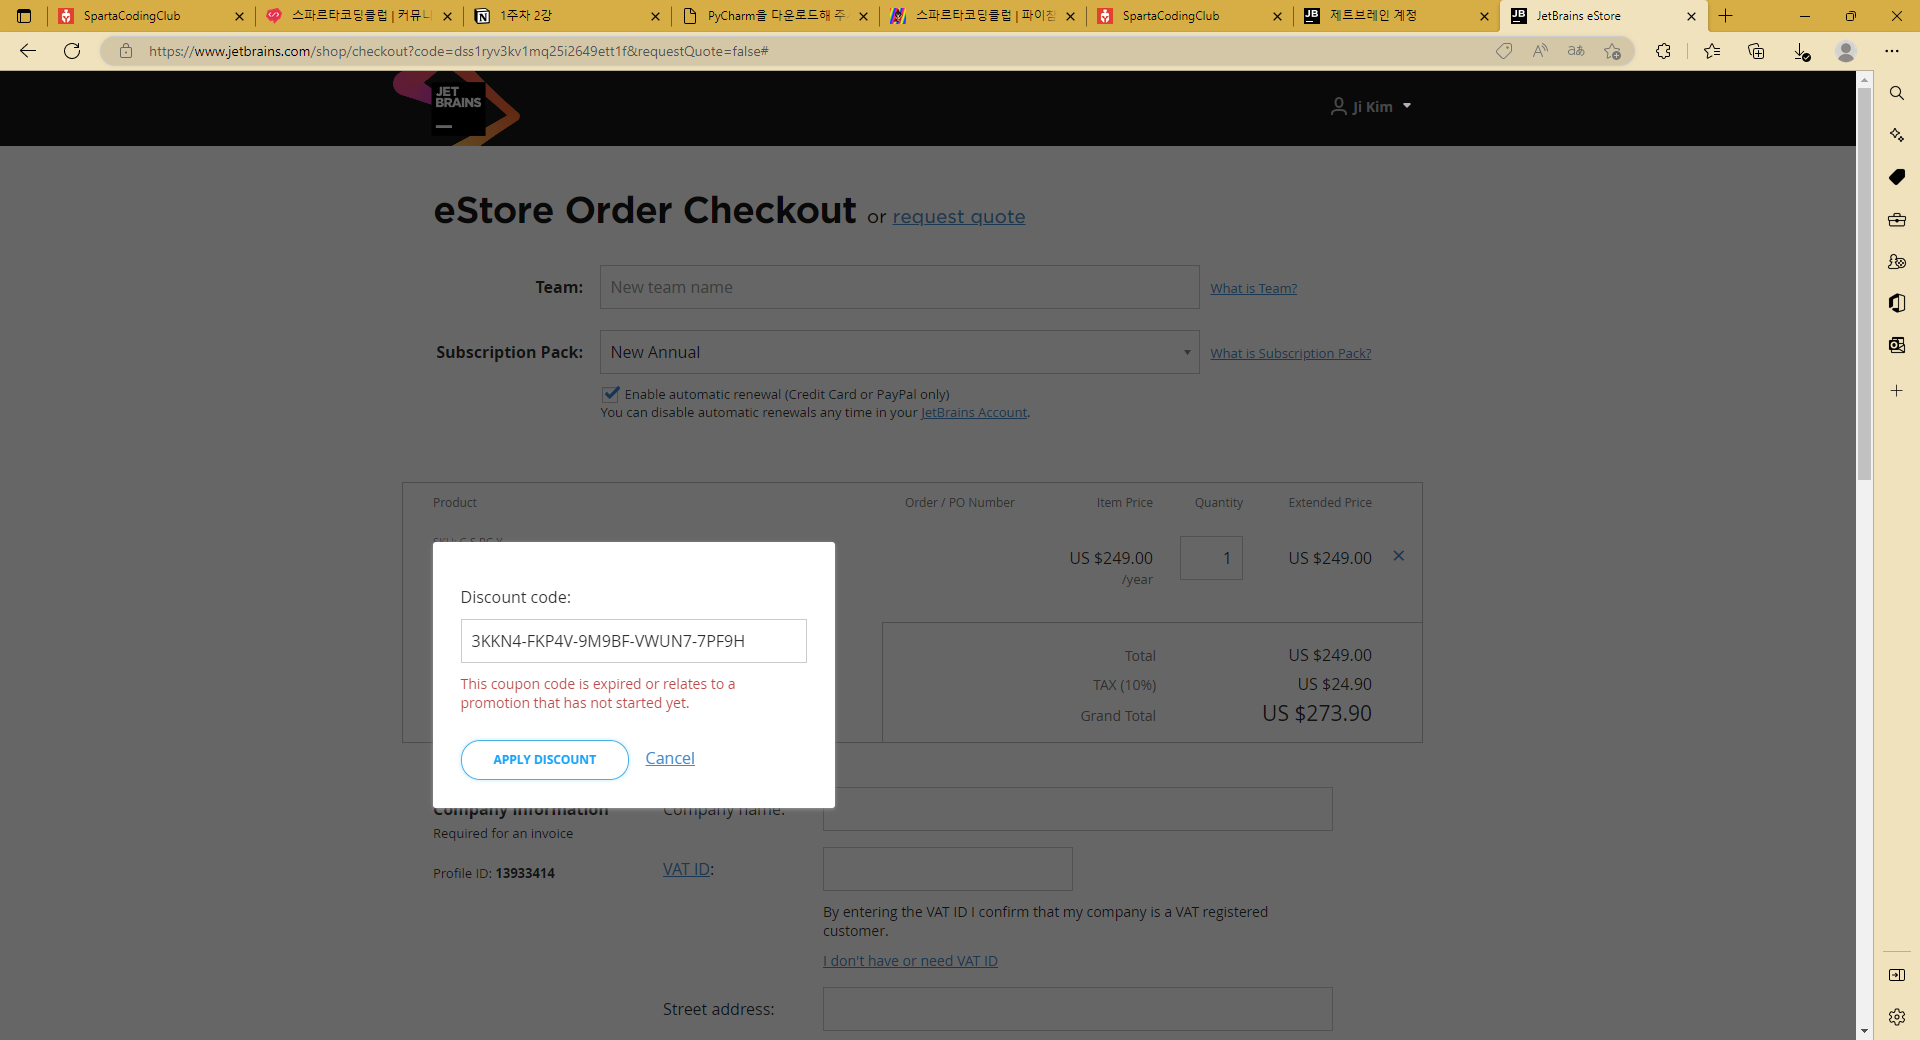Open the VAT ID help link

[x=686, y=870]
